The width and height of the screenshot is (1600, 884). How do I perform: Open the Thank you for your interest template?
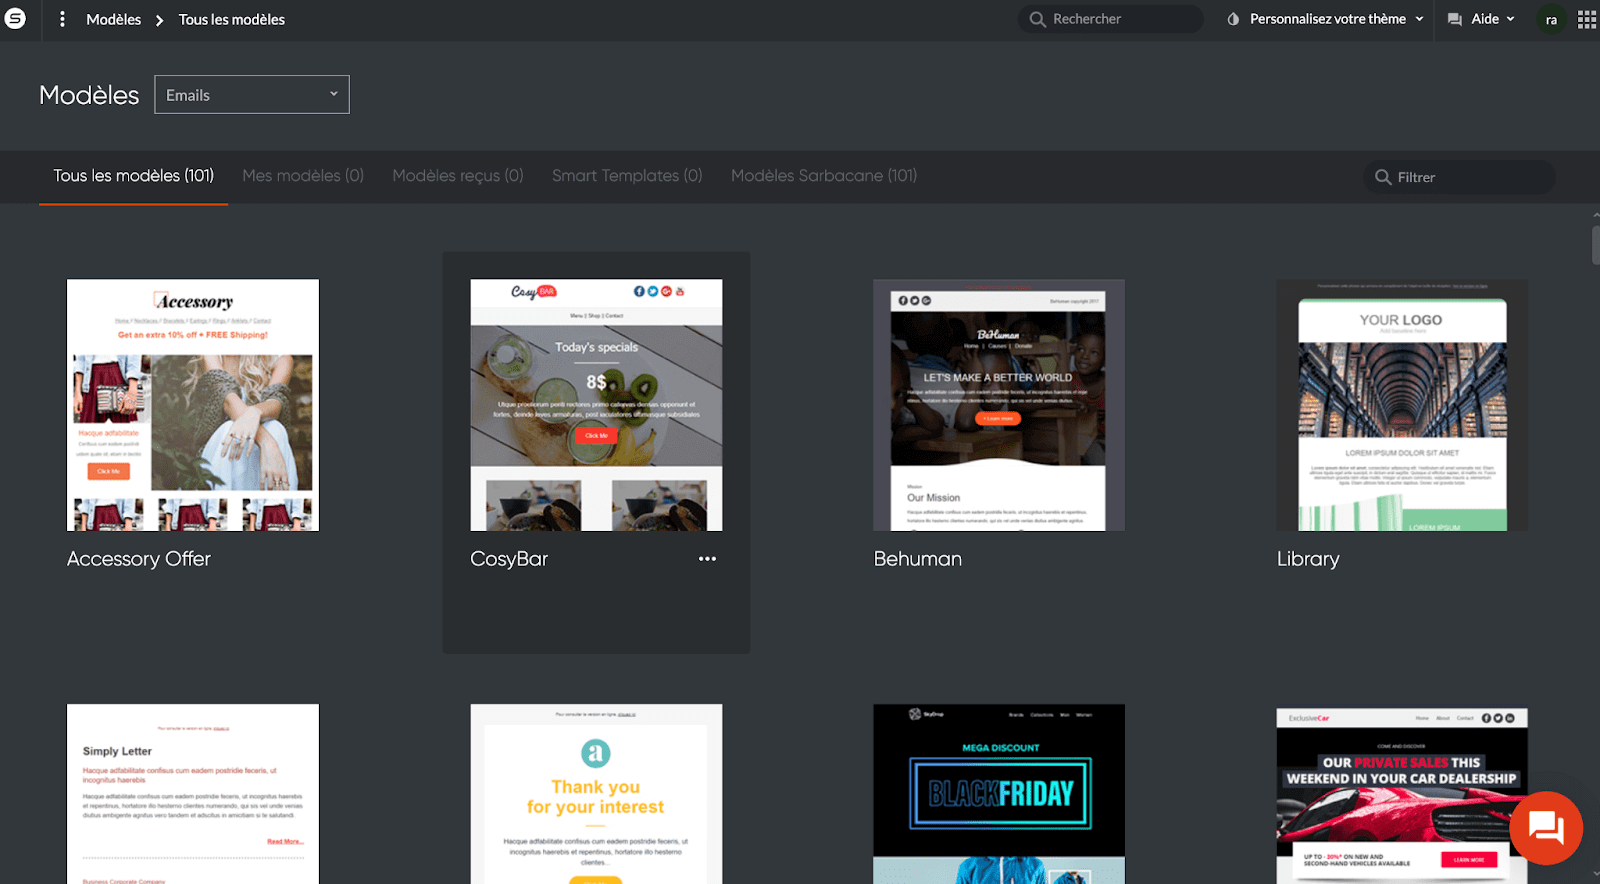596,794
